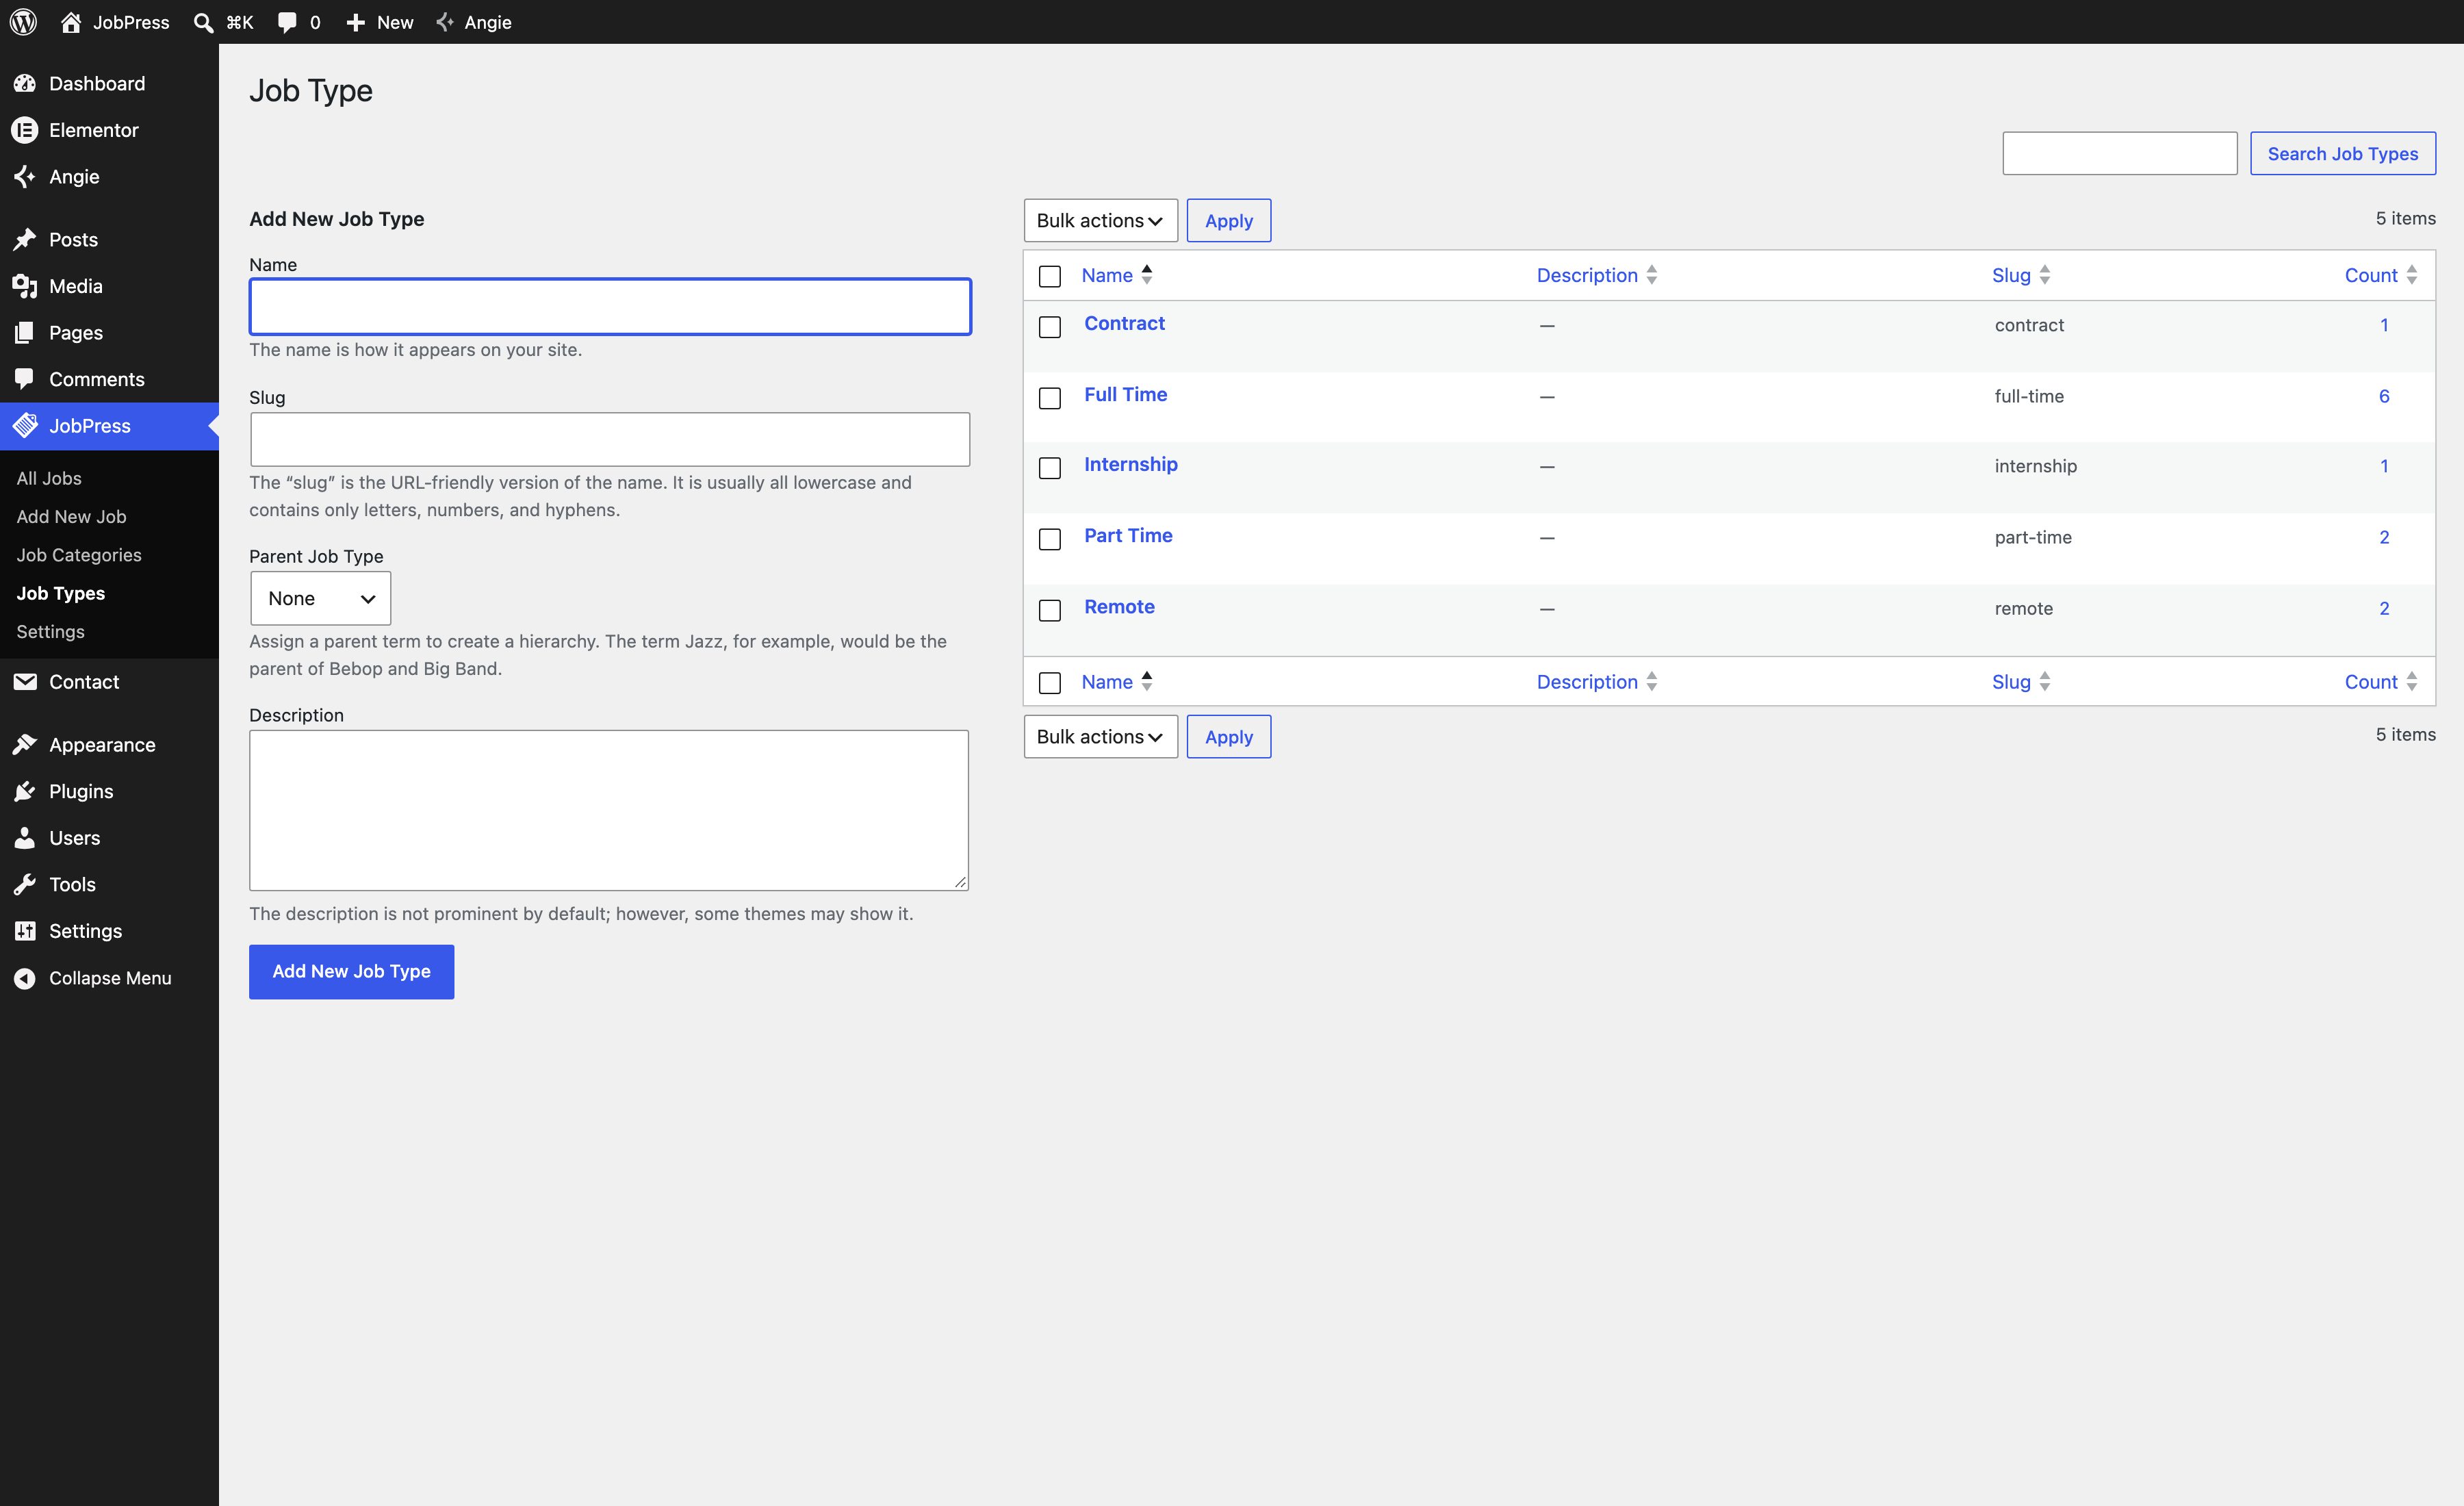2464x1506 pixels.
Task: Click the Users person icon
Action: [25, 838]
